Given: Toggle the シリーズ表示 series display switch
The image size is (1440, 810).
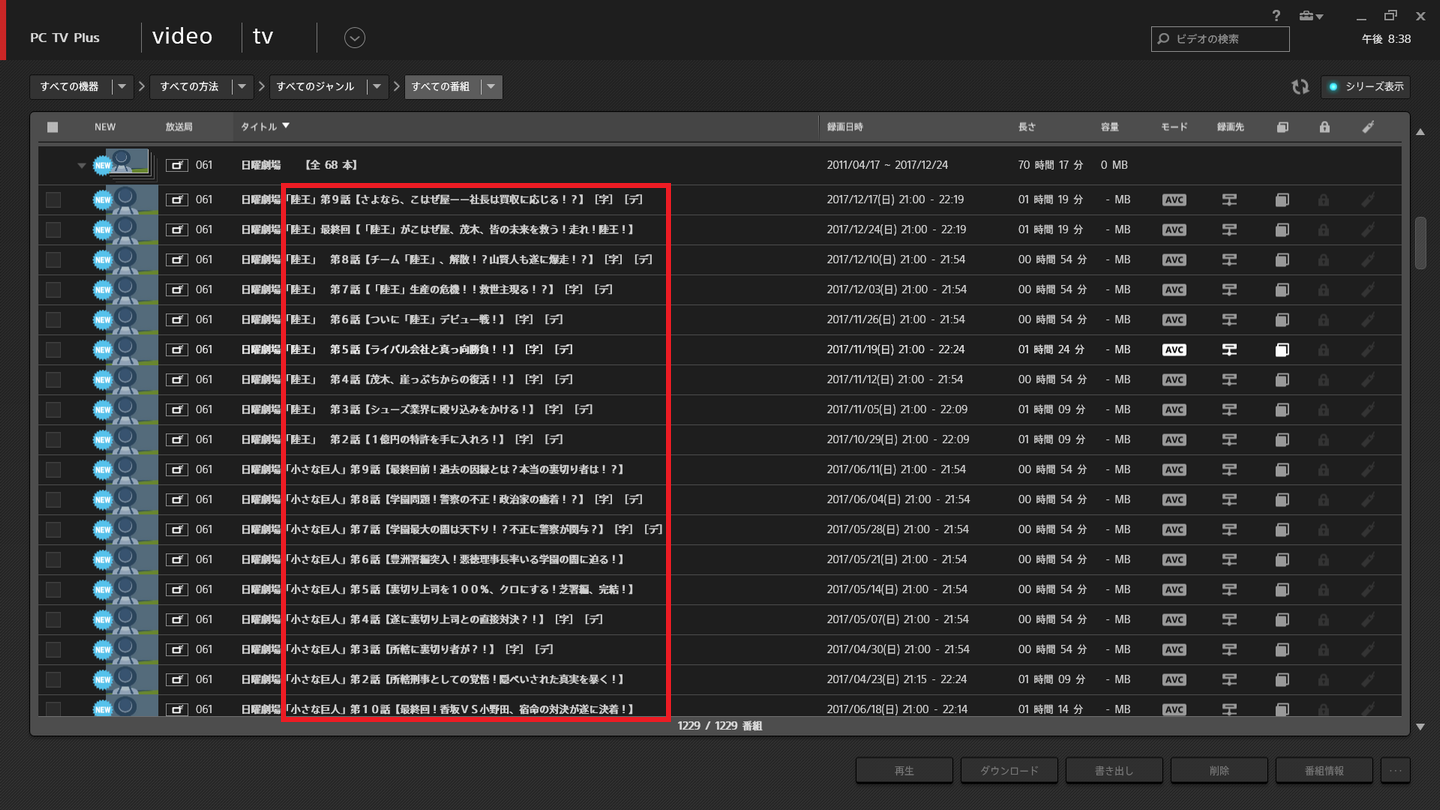Looking at the screenshot, I should point(1366,87).
